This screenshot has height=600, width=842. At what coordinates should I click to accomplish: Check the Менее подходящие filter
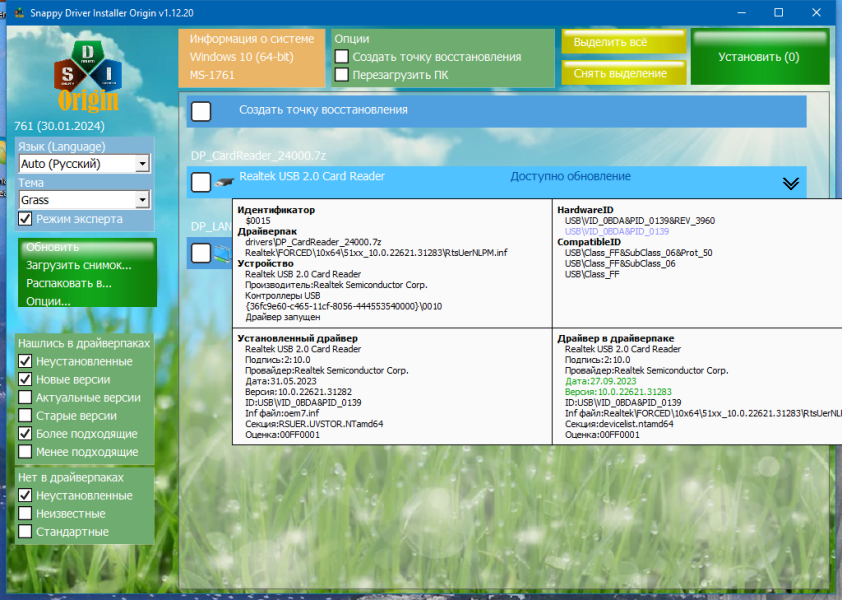pos(25,452)
